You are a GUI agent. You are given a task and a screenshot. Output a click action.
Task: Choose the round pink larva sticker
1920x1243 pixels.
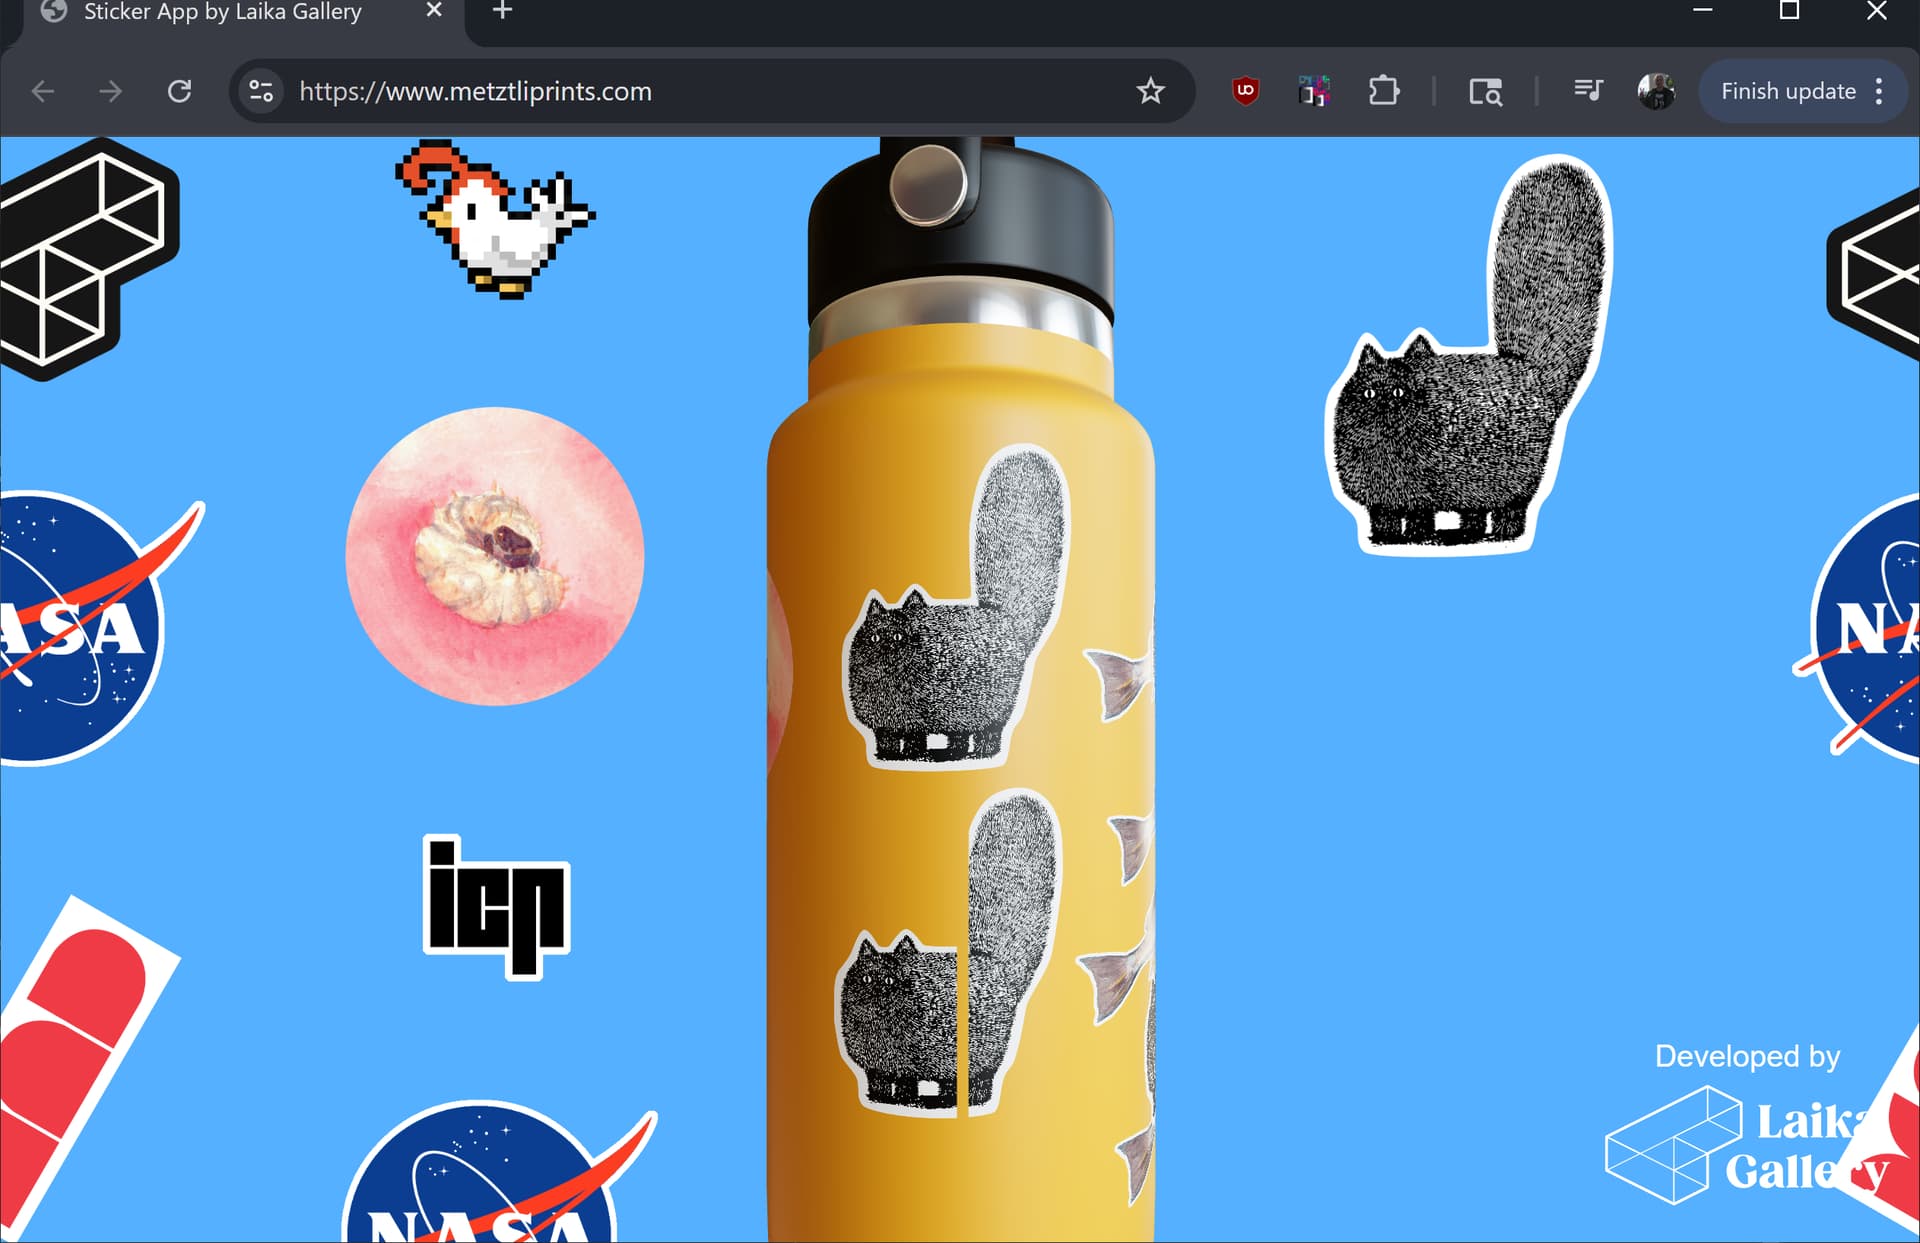495,556
